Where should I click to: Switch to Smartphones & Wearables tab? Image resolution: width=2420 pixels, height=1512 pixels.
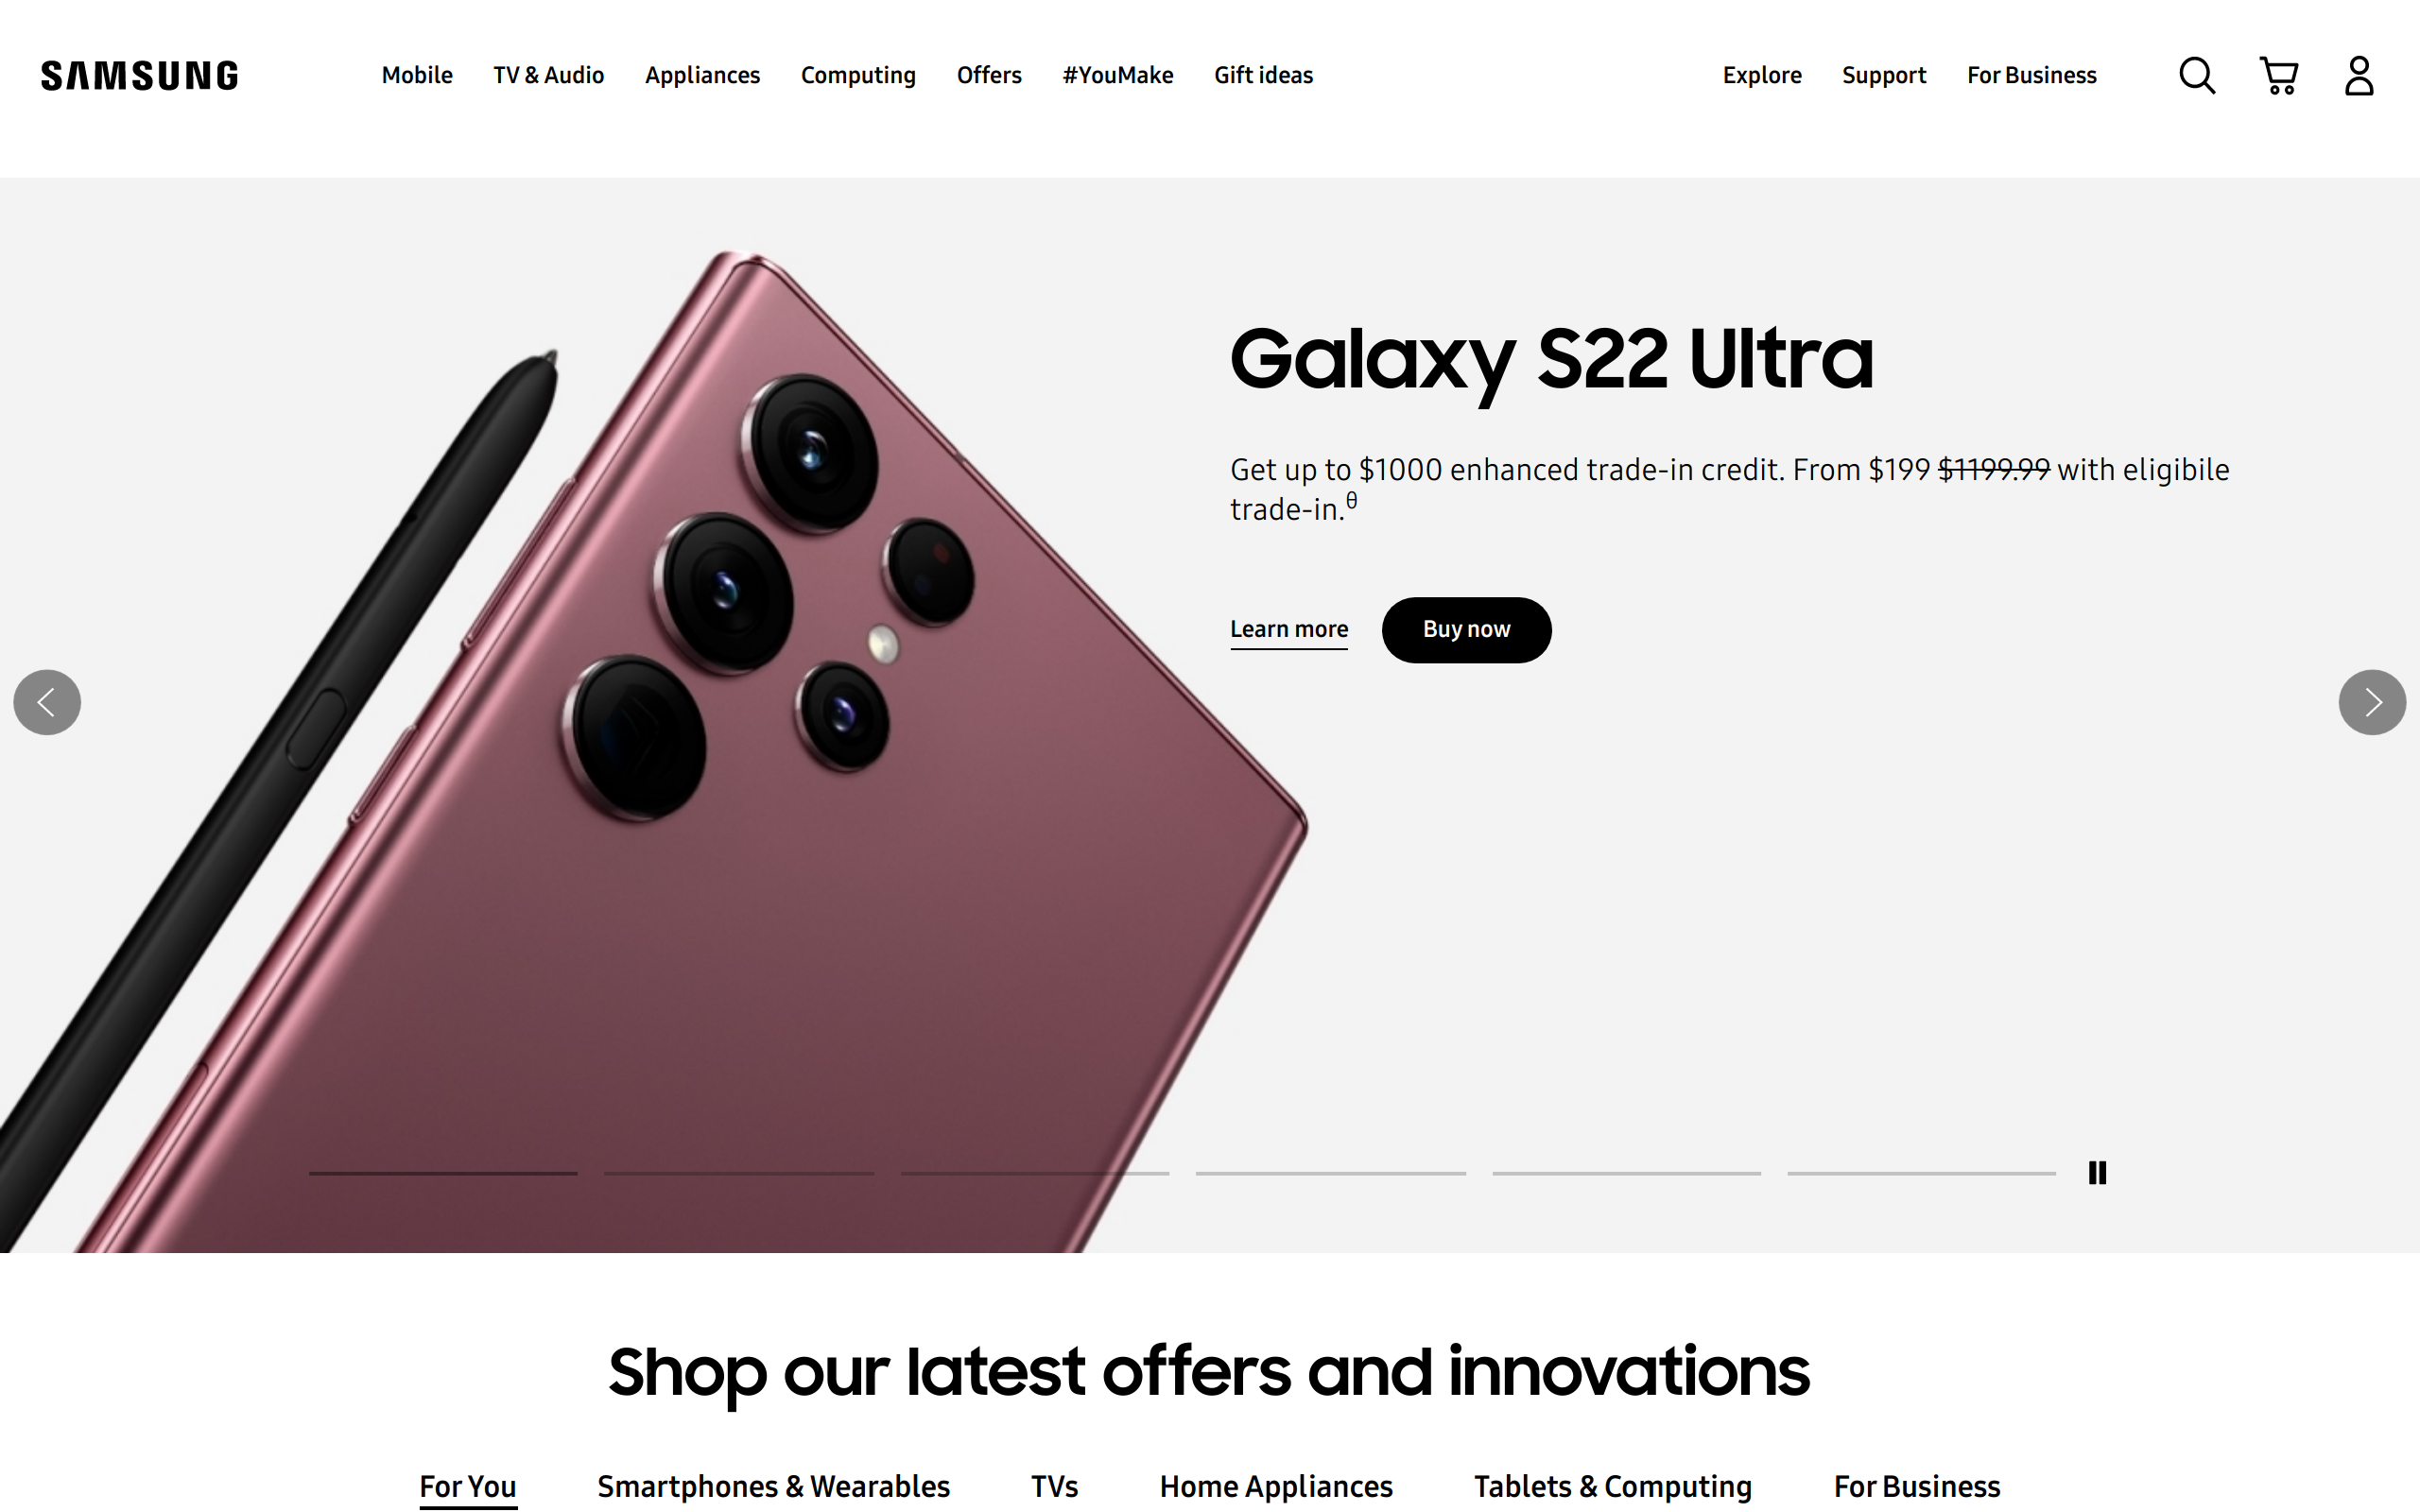tap(773, 1487)
